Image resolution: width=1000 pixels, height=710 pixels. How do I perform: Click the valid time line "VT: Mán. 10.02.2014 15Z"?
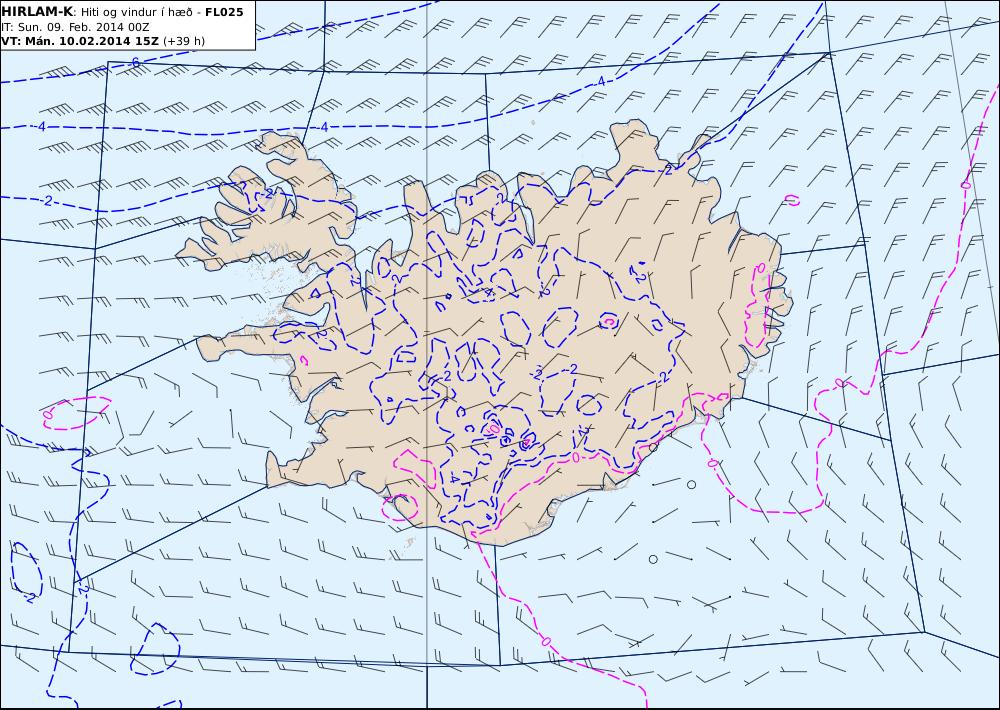pos(80,41)
